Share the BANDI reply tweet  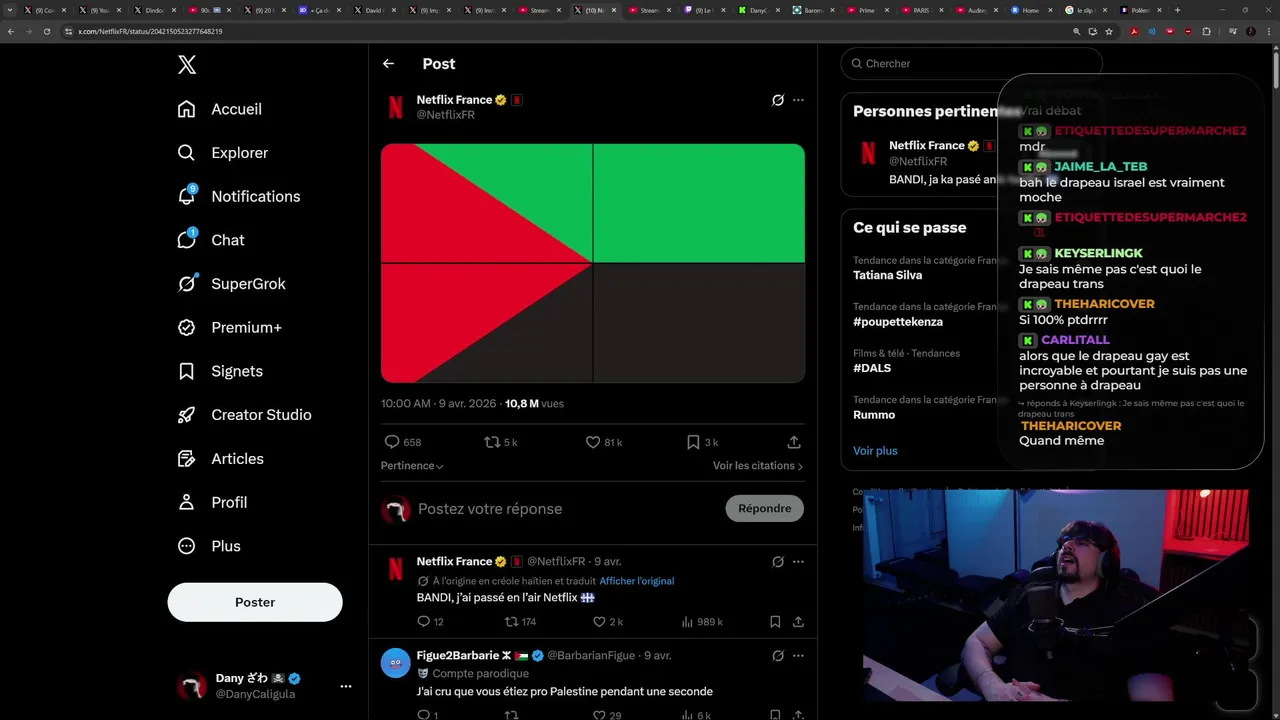click(x=798, y=622)
